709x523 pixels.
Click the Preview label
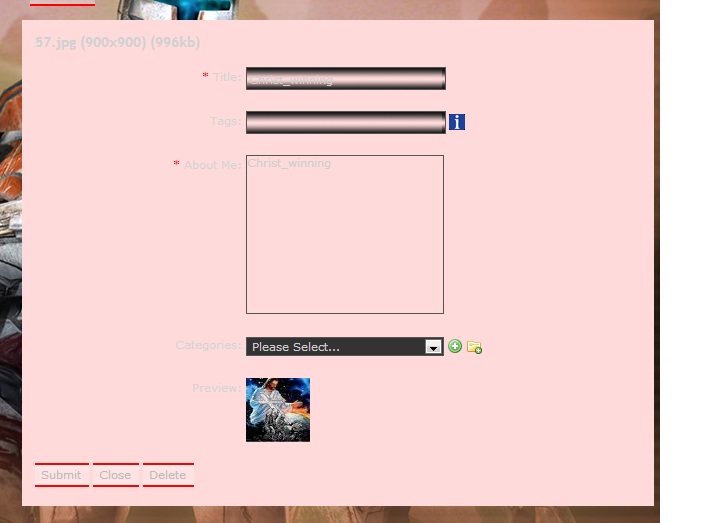tap(217, 388)
